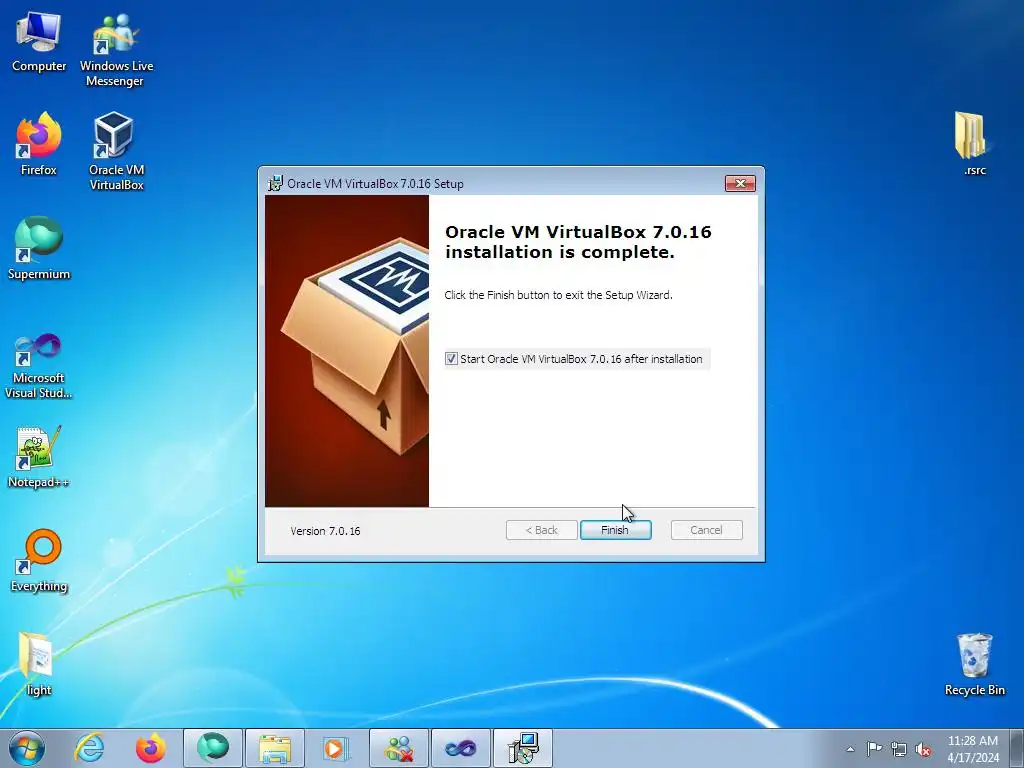Launch Internet Explorer from the taskbar
Viewport: 1024px width, 768px height.
(x=89, y=748)
